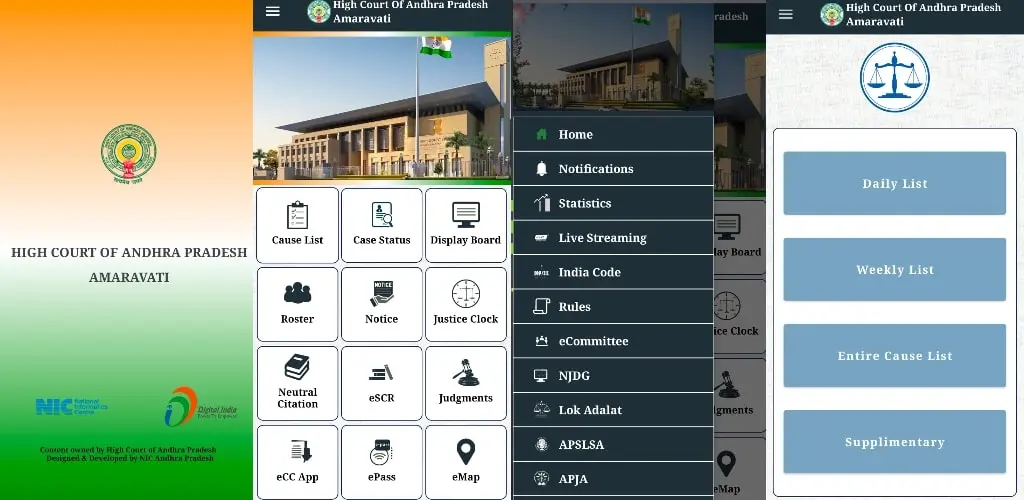Open Notifications from the side drawer
The width and height of the screenshot is (1024, 500).
pyautogui.click(x=613, y=169)
